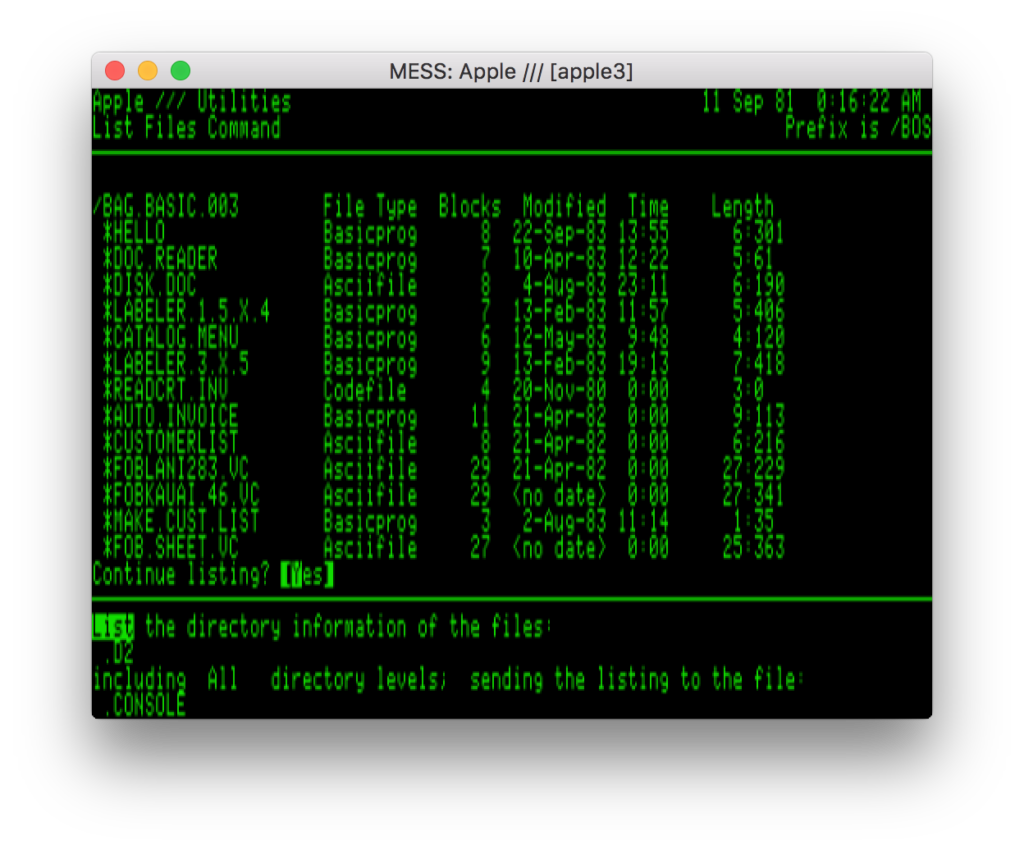Screen dimensions: 1024x850
Task: Click the 'Blocks' column header
Action: 470,207
